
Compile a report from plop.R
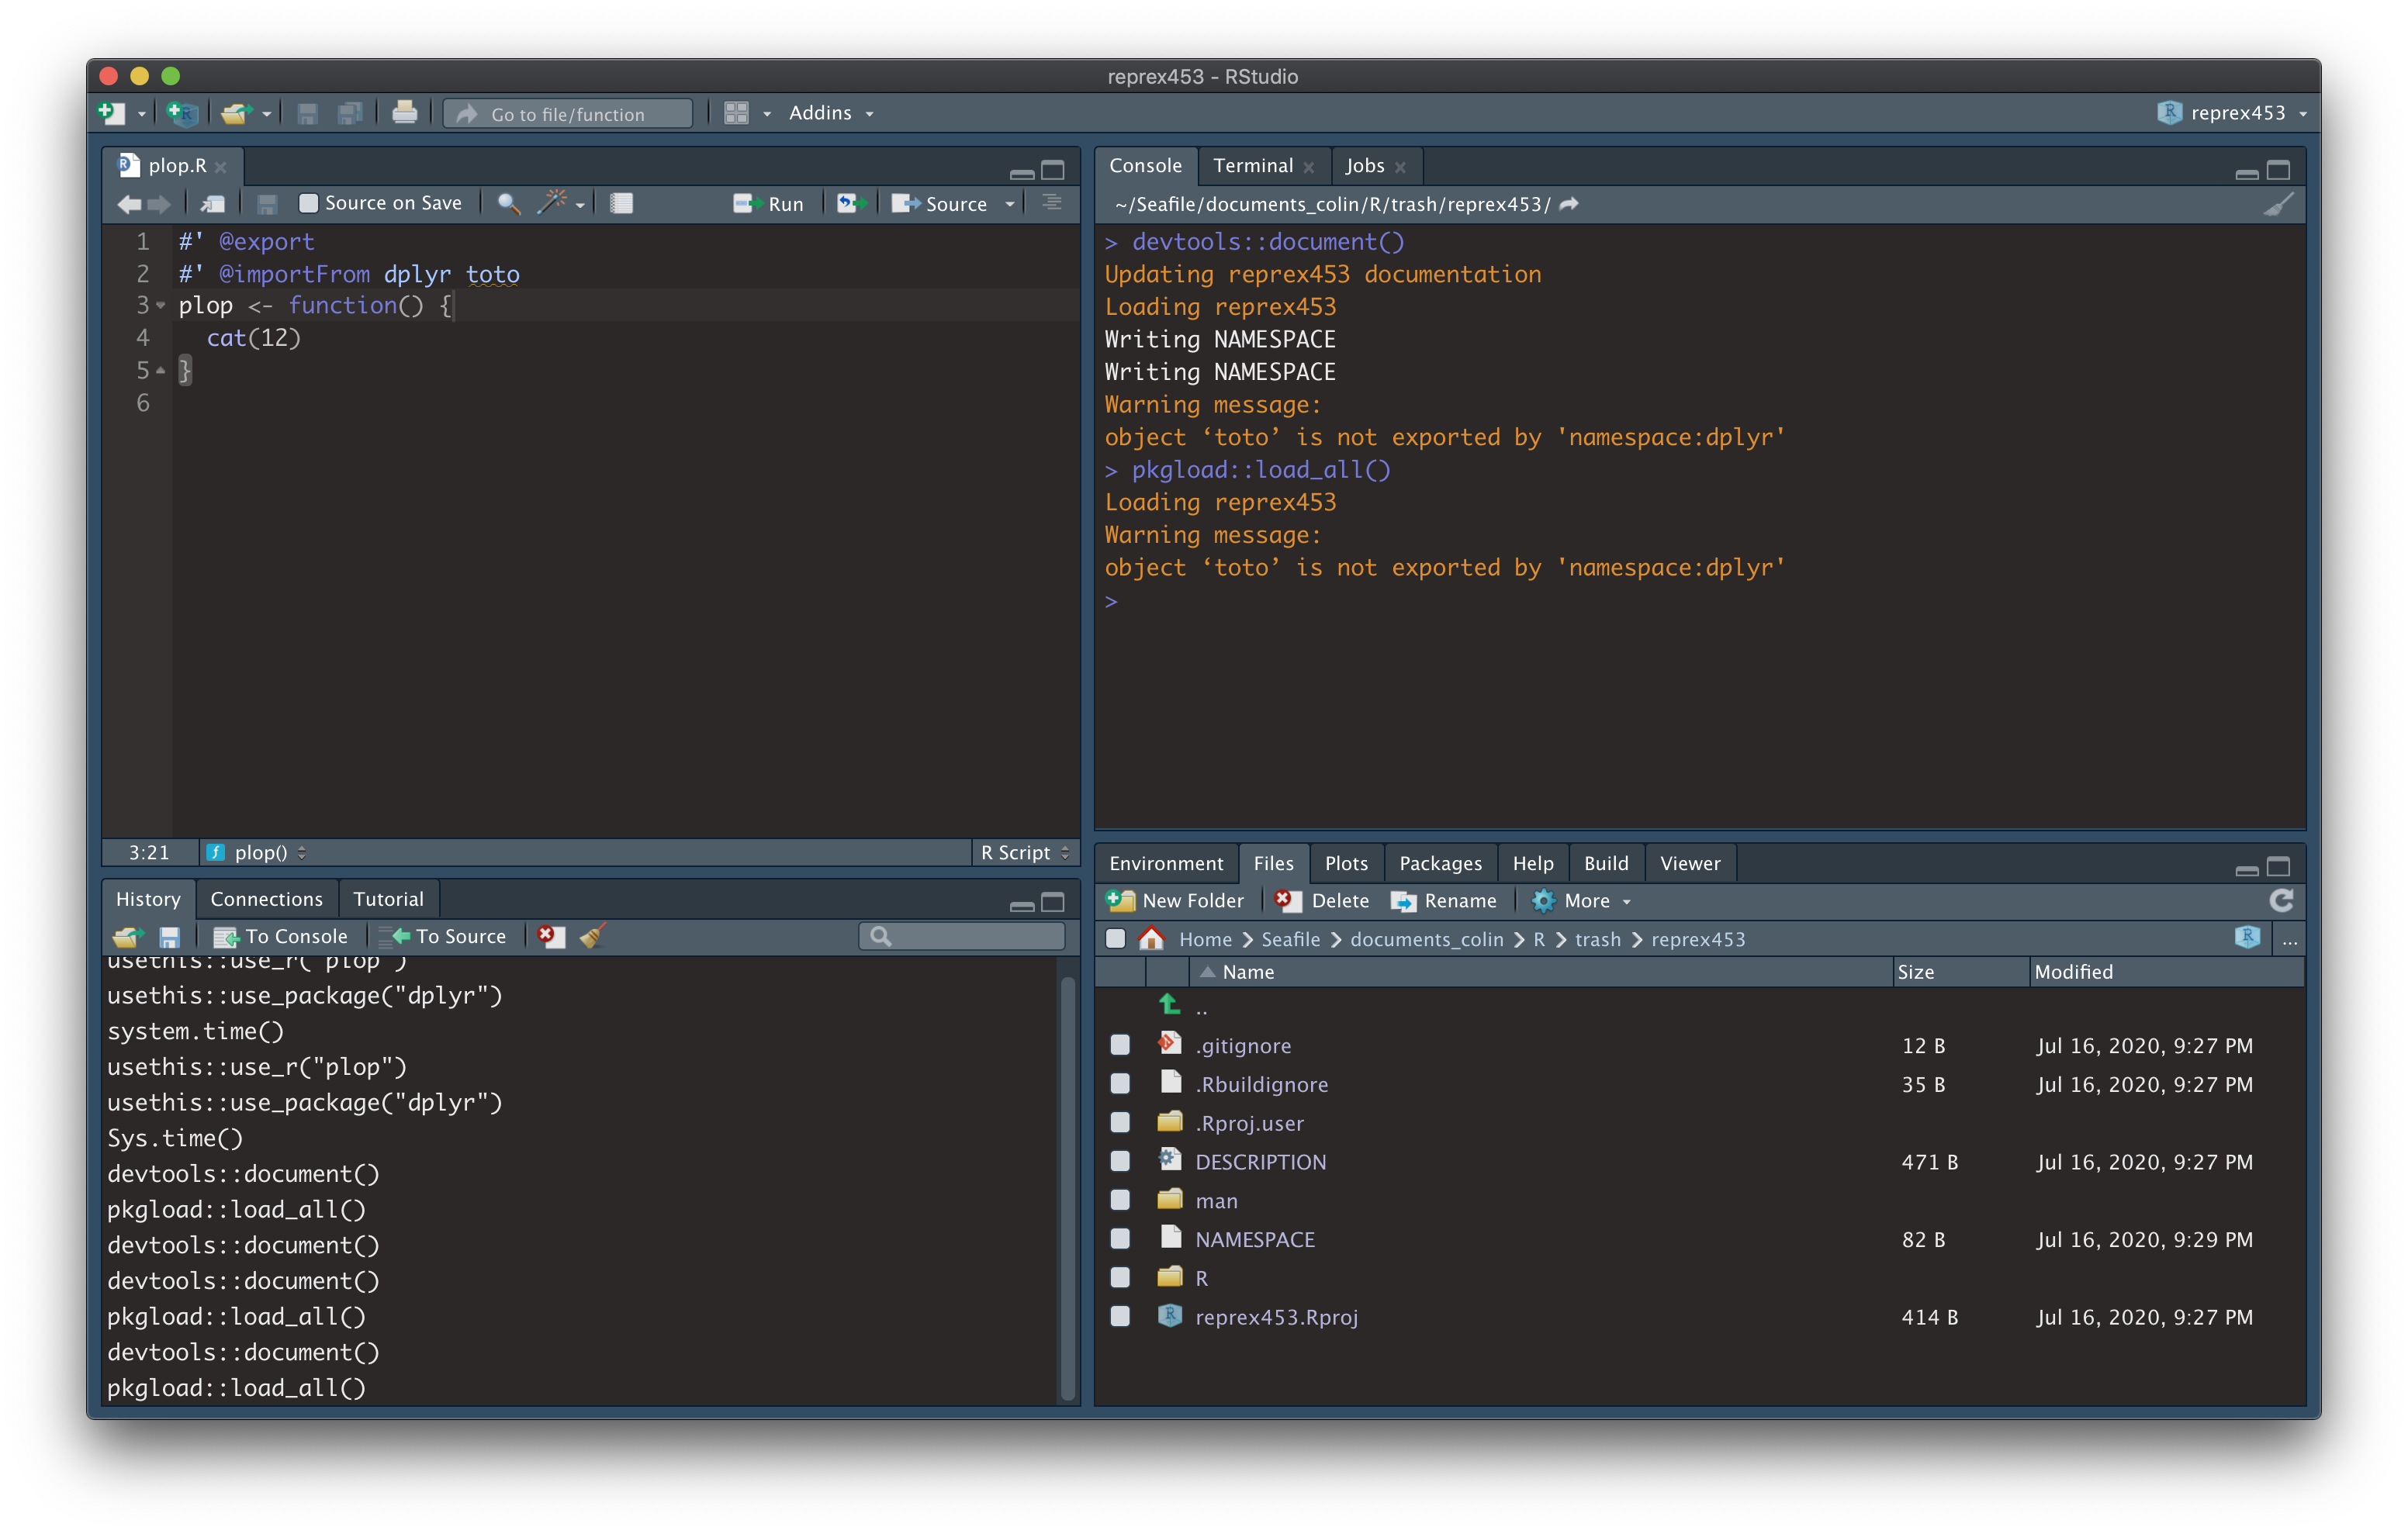pyautogui.click(x=621, y=203)
